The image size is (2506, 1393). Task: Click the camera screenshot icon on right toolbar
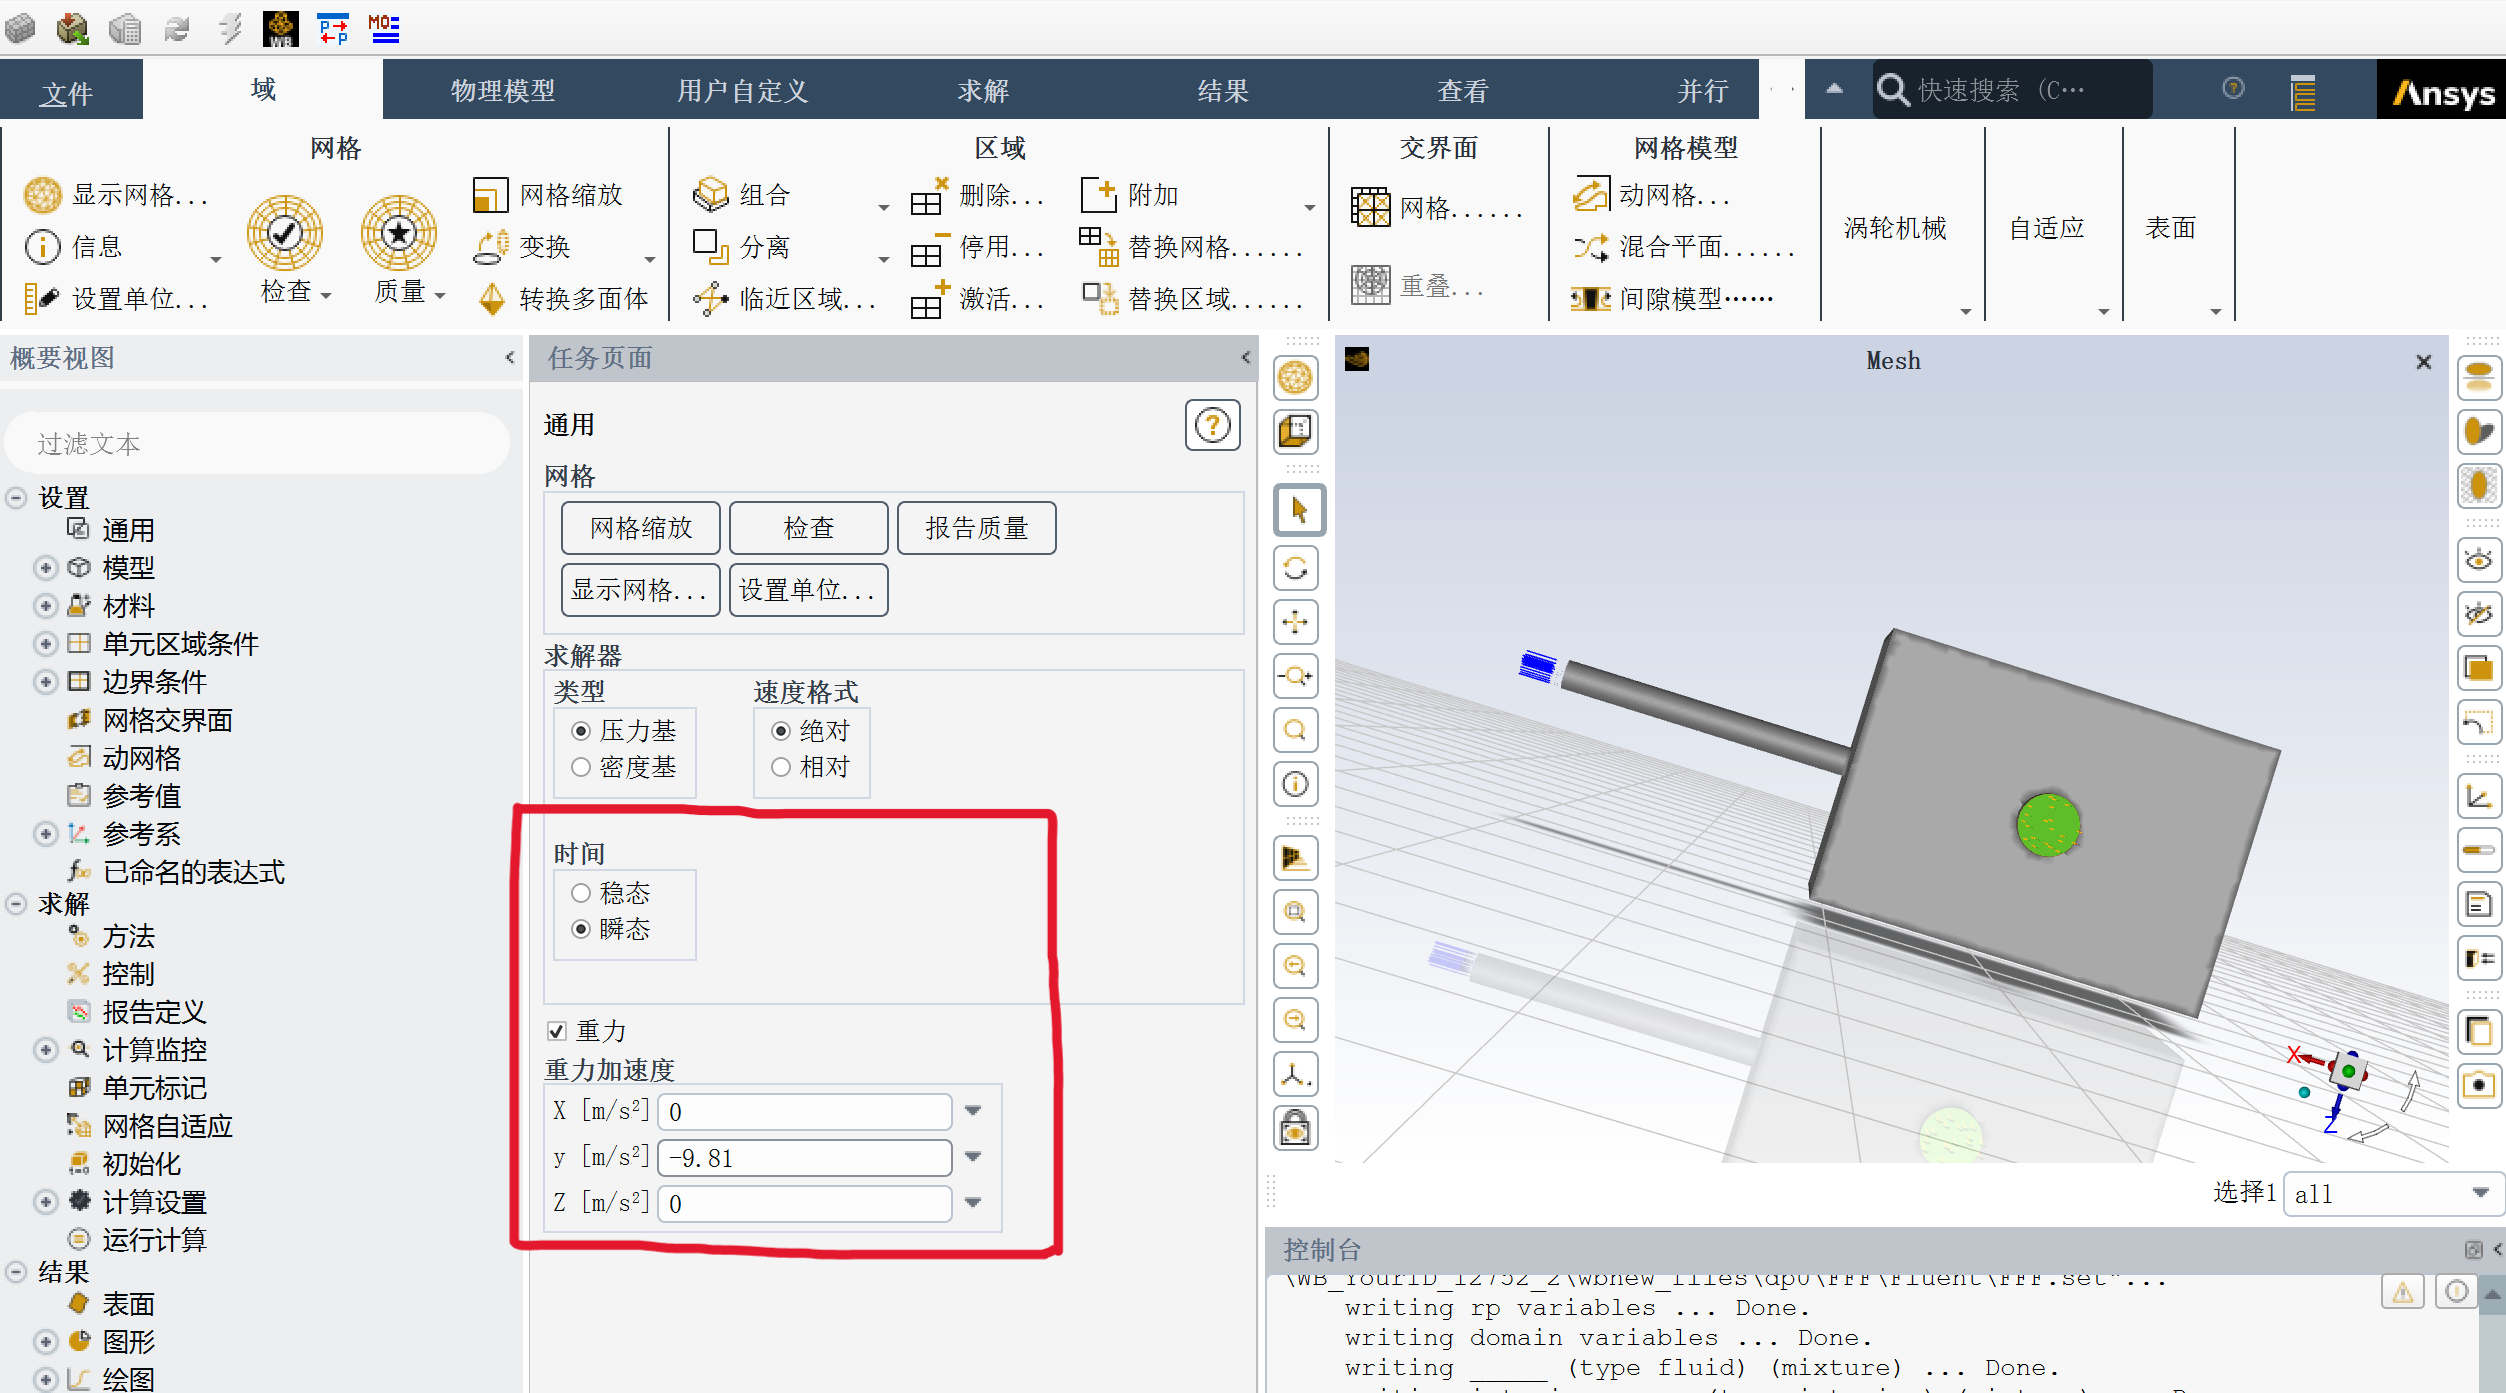point(2479,1085)
